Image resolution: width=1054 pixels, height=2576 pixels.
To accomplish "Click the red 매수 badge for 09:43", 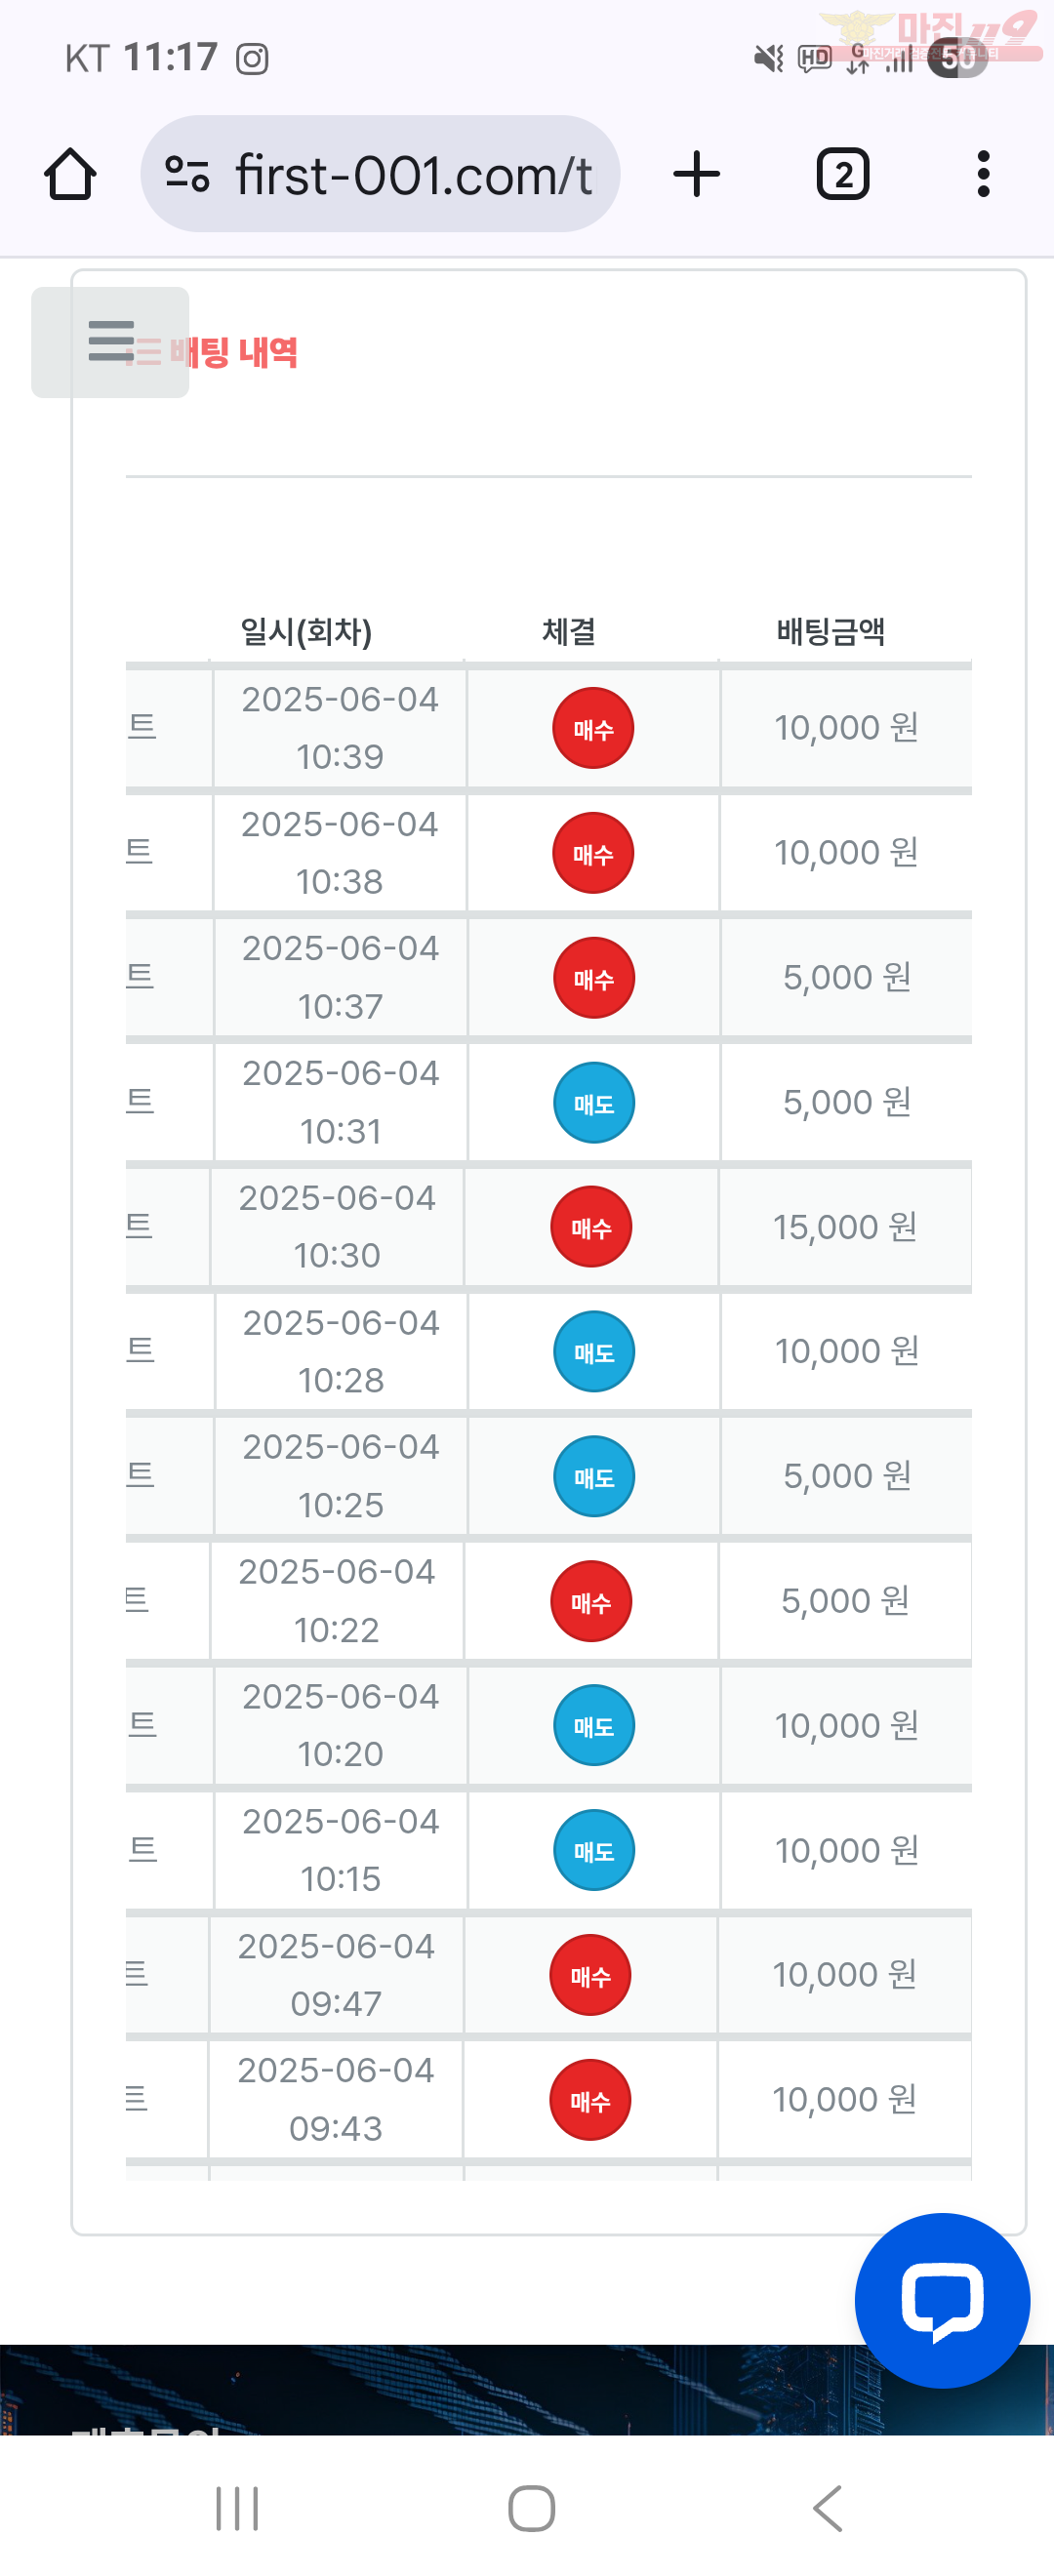I will (x=590, y=2100).
